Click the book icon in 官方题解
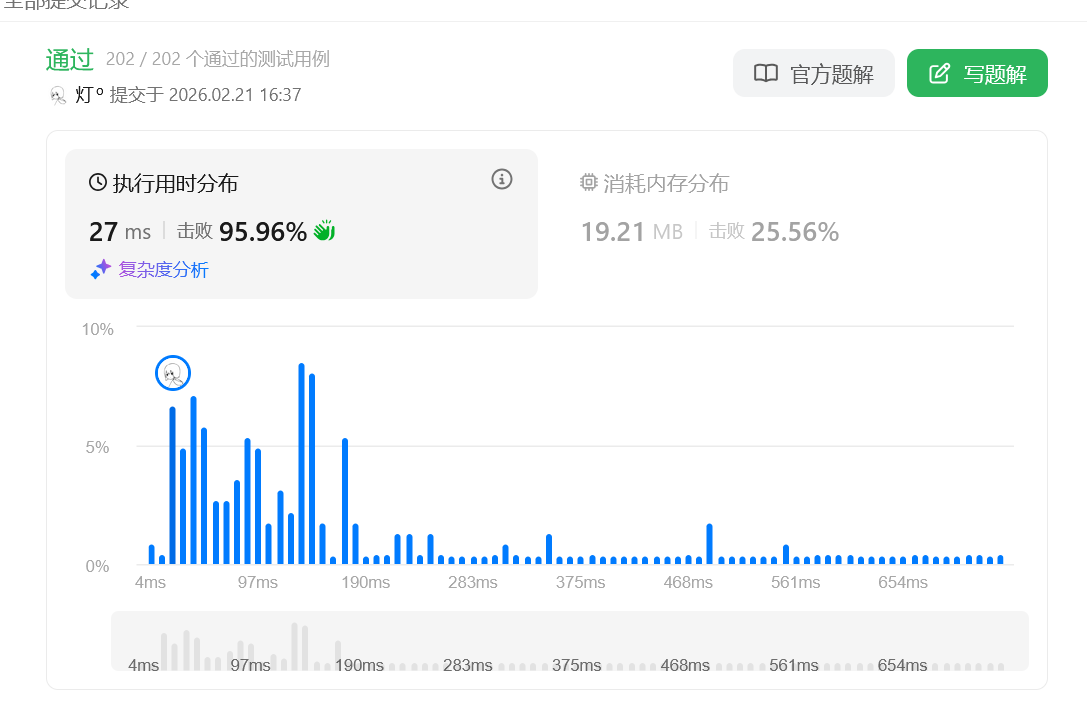The image size is (1087, 712). tap(766, 74)
